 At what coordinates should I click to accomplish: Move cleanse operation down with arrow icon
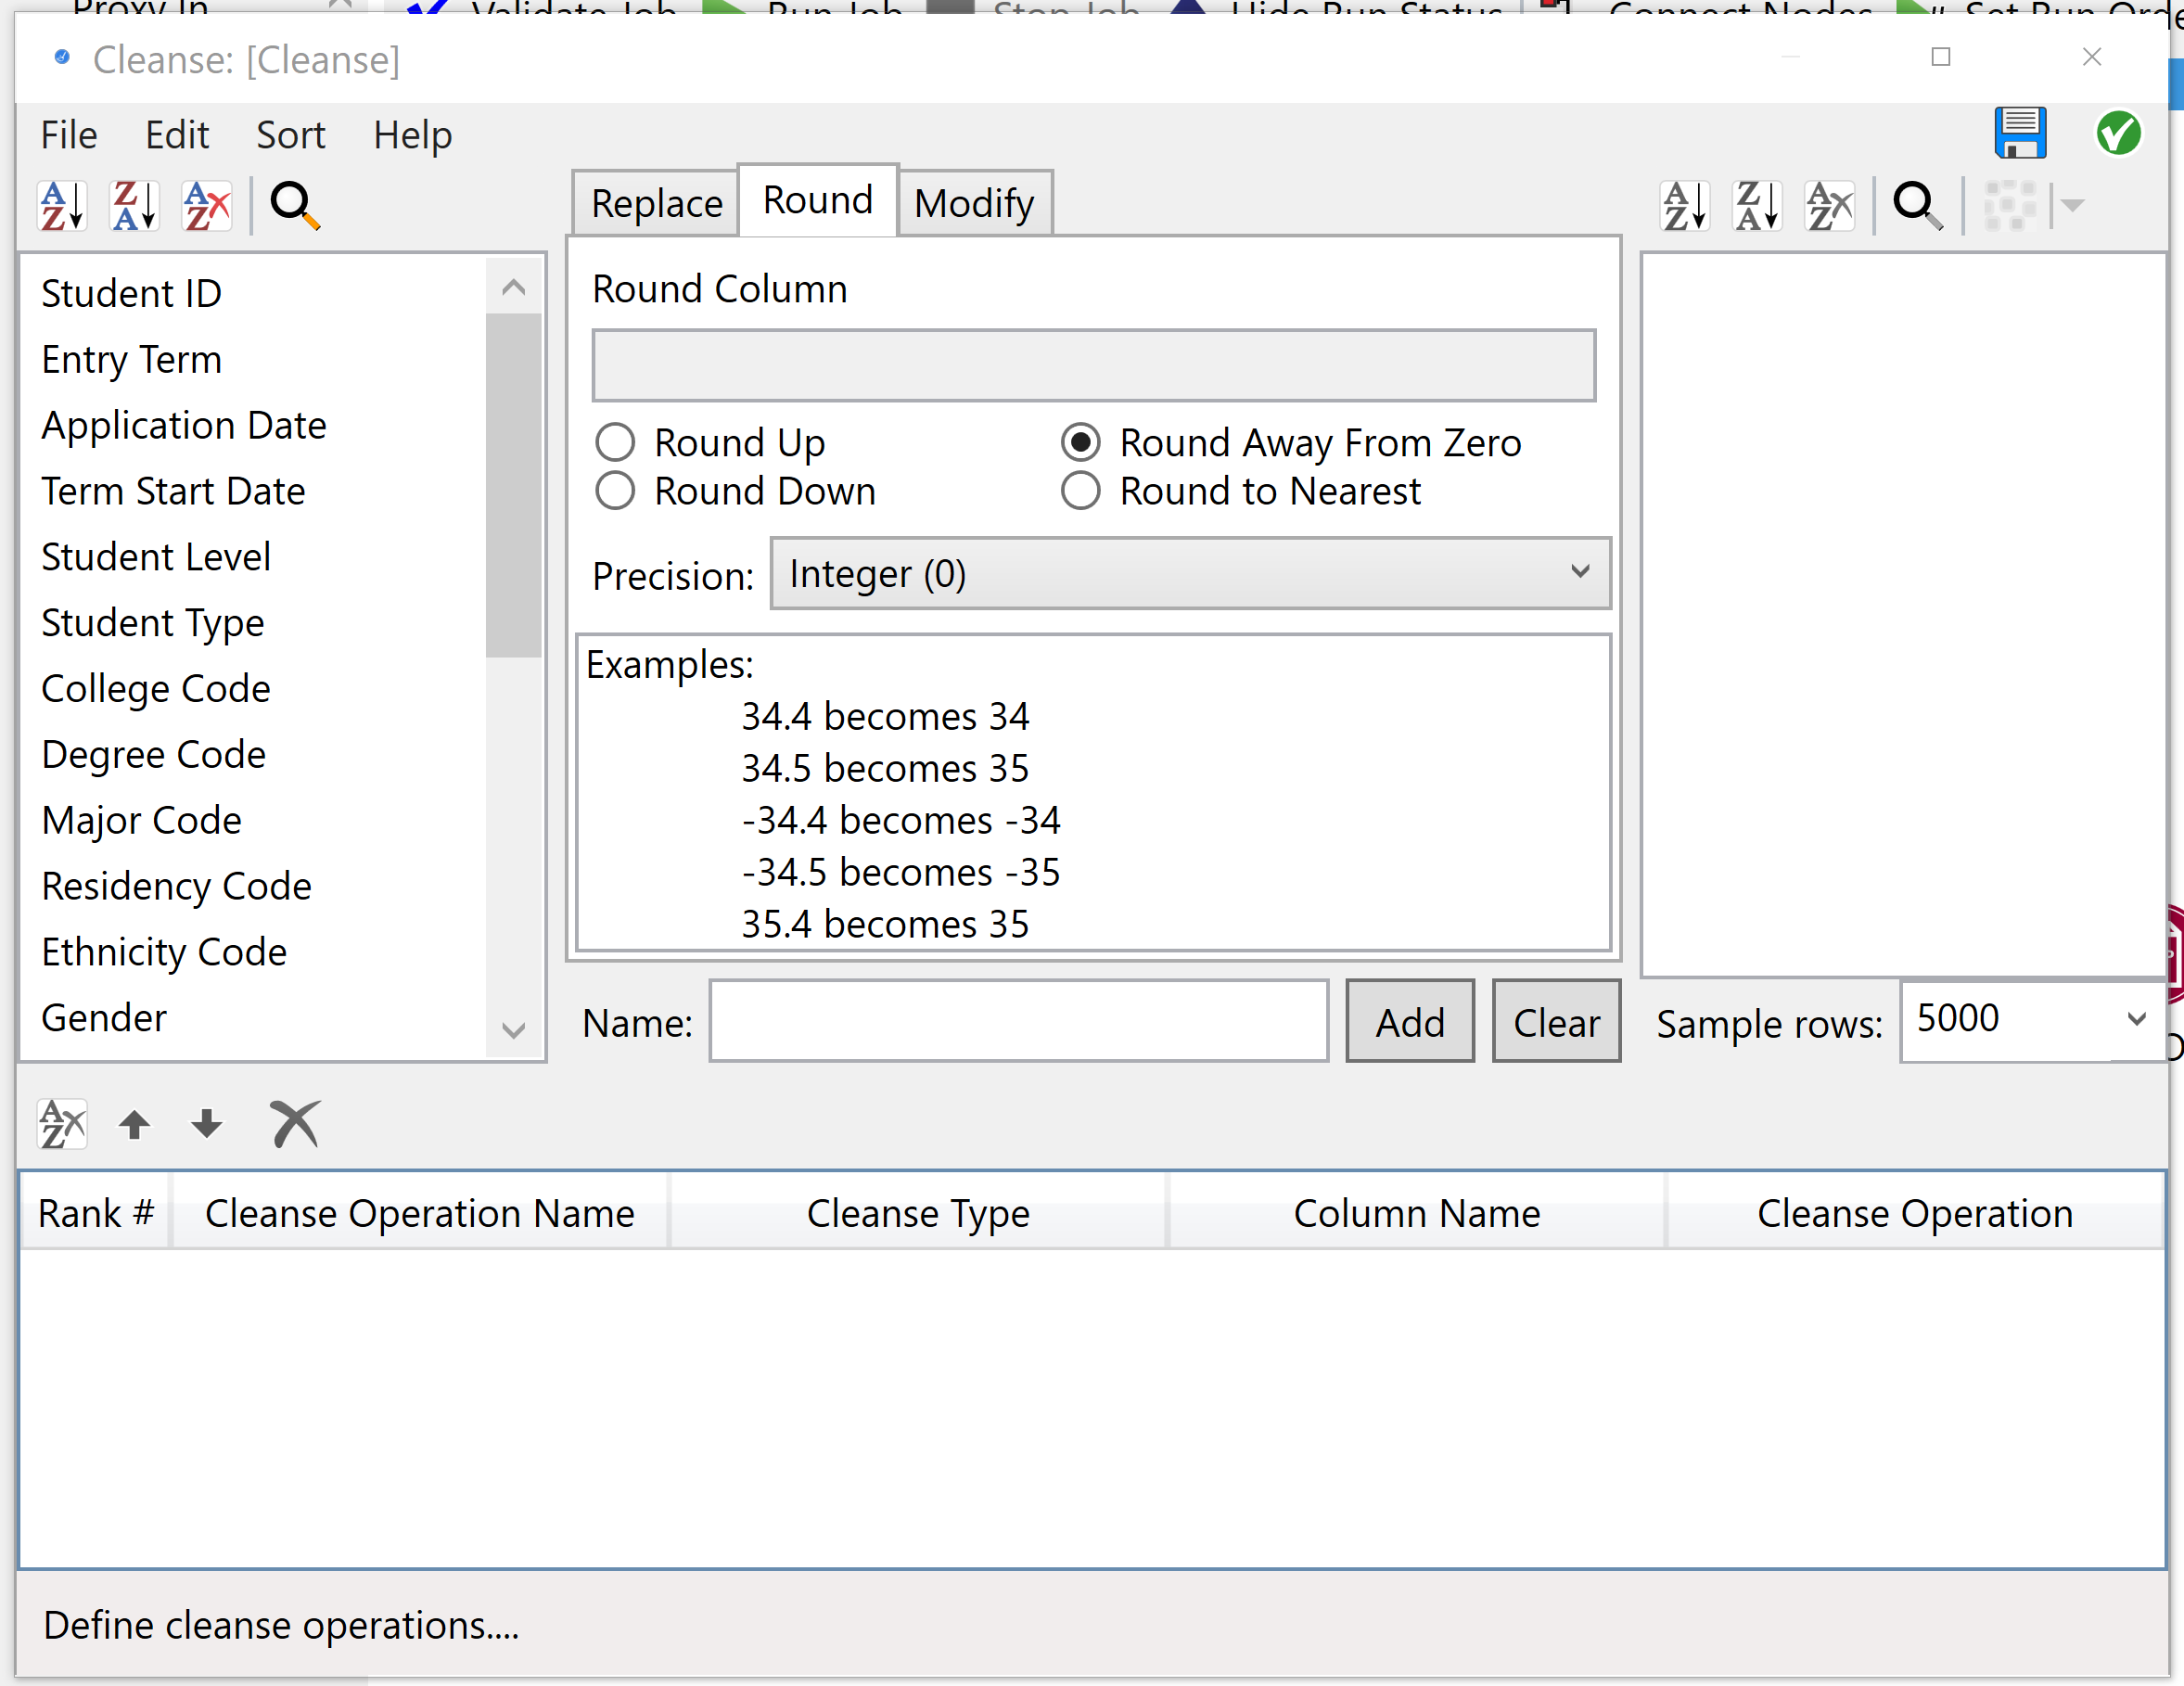point(206,1124)
